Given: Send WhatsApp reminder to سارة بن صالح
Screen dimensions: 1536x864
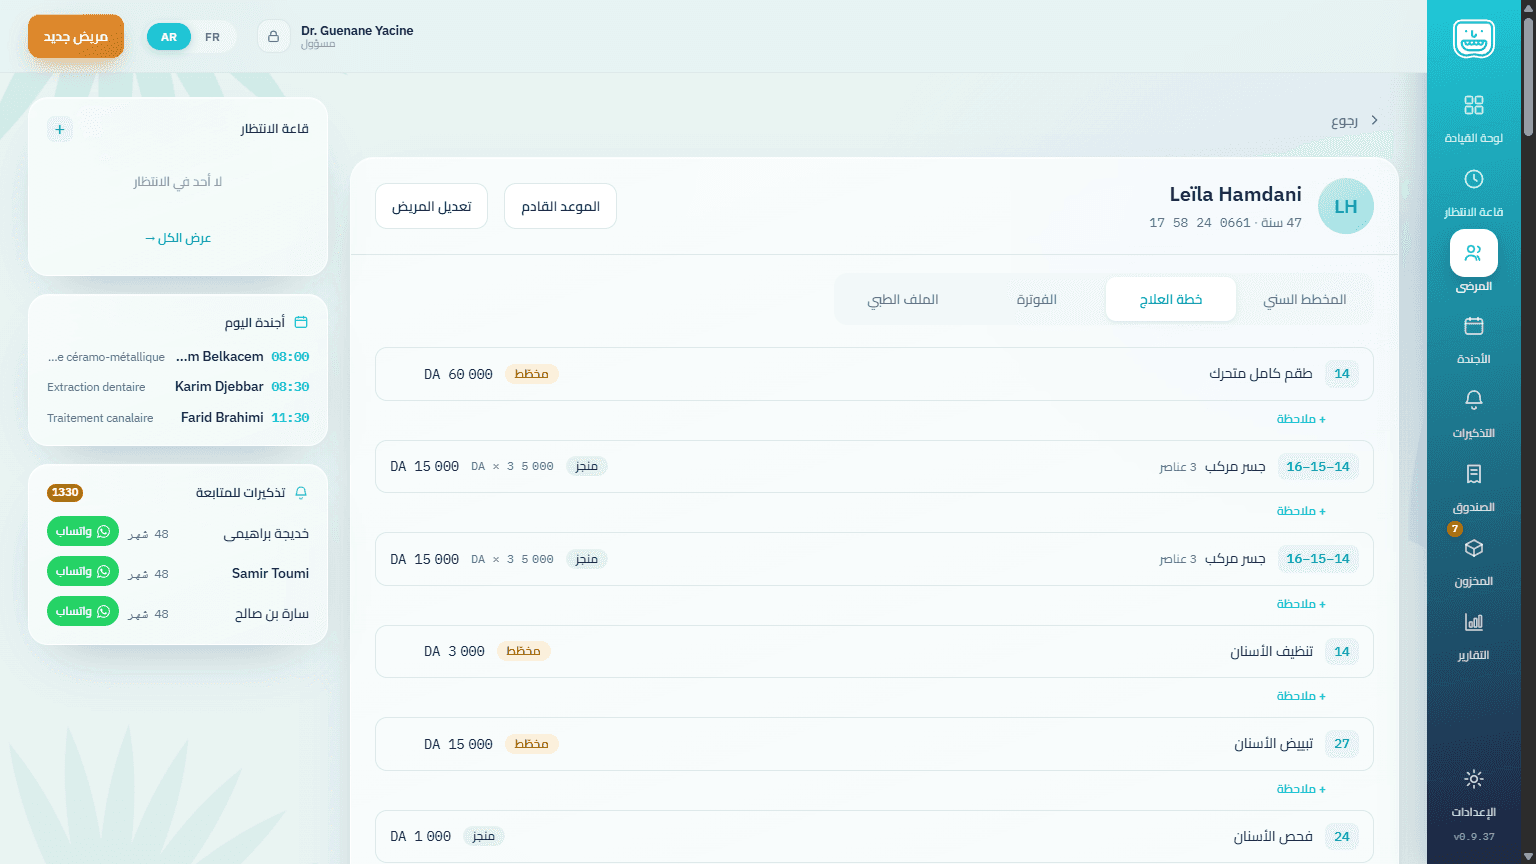Looking at the screenshot, I should (83, 611).
